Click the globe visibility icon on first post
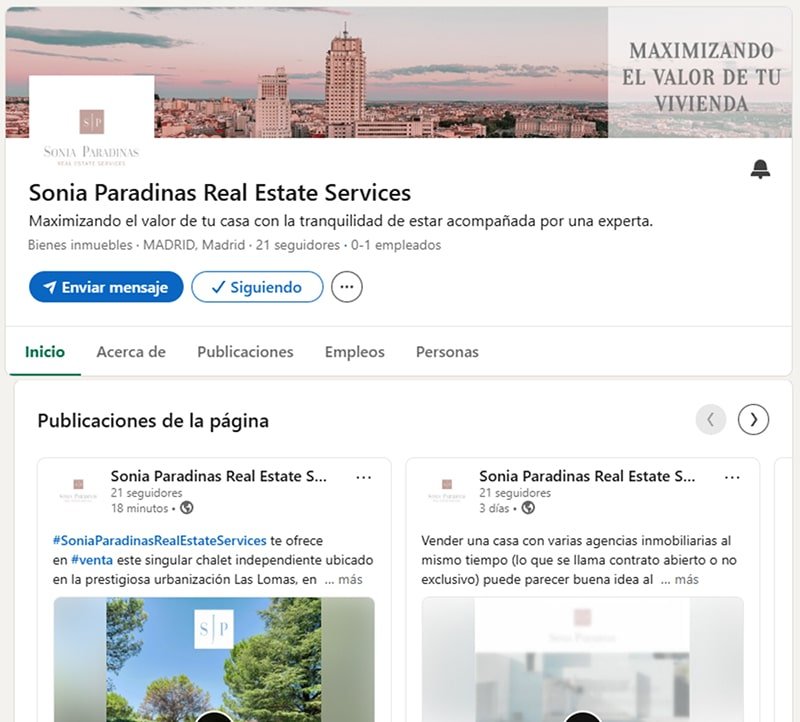Screen dimensions: 800x722 tap(187, 508)
